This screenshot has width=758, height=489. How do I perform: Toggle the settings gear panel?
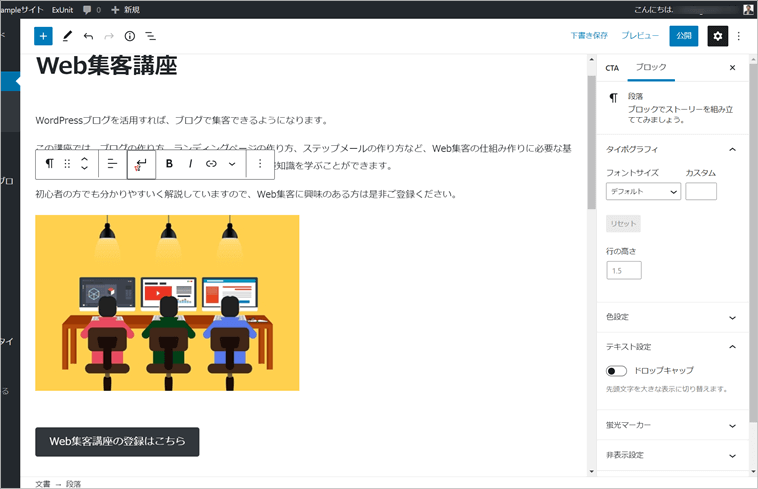(716, 36)
